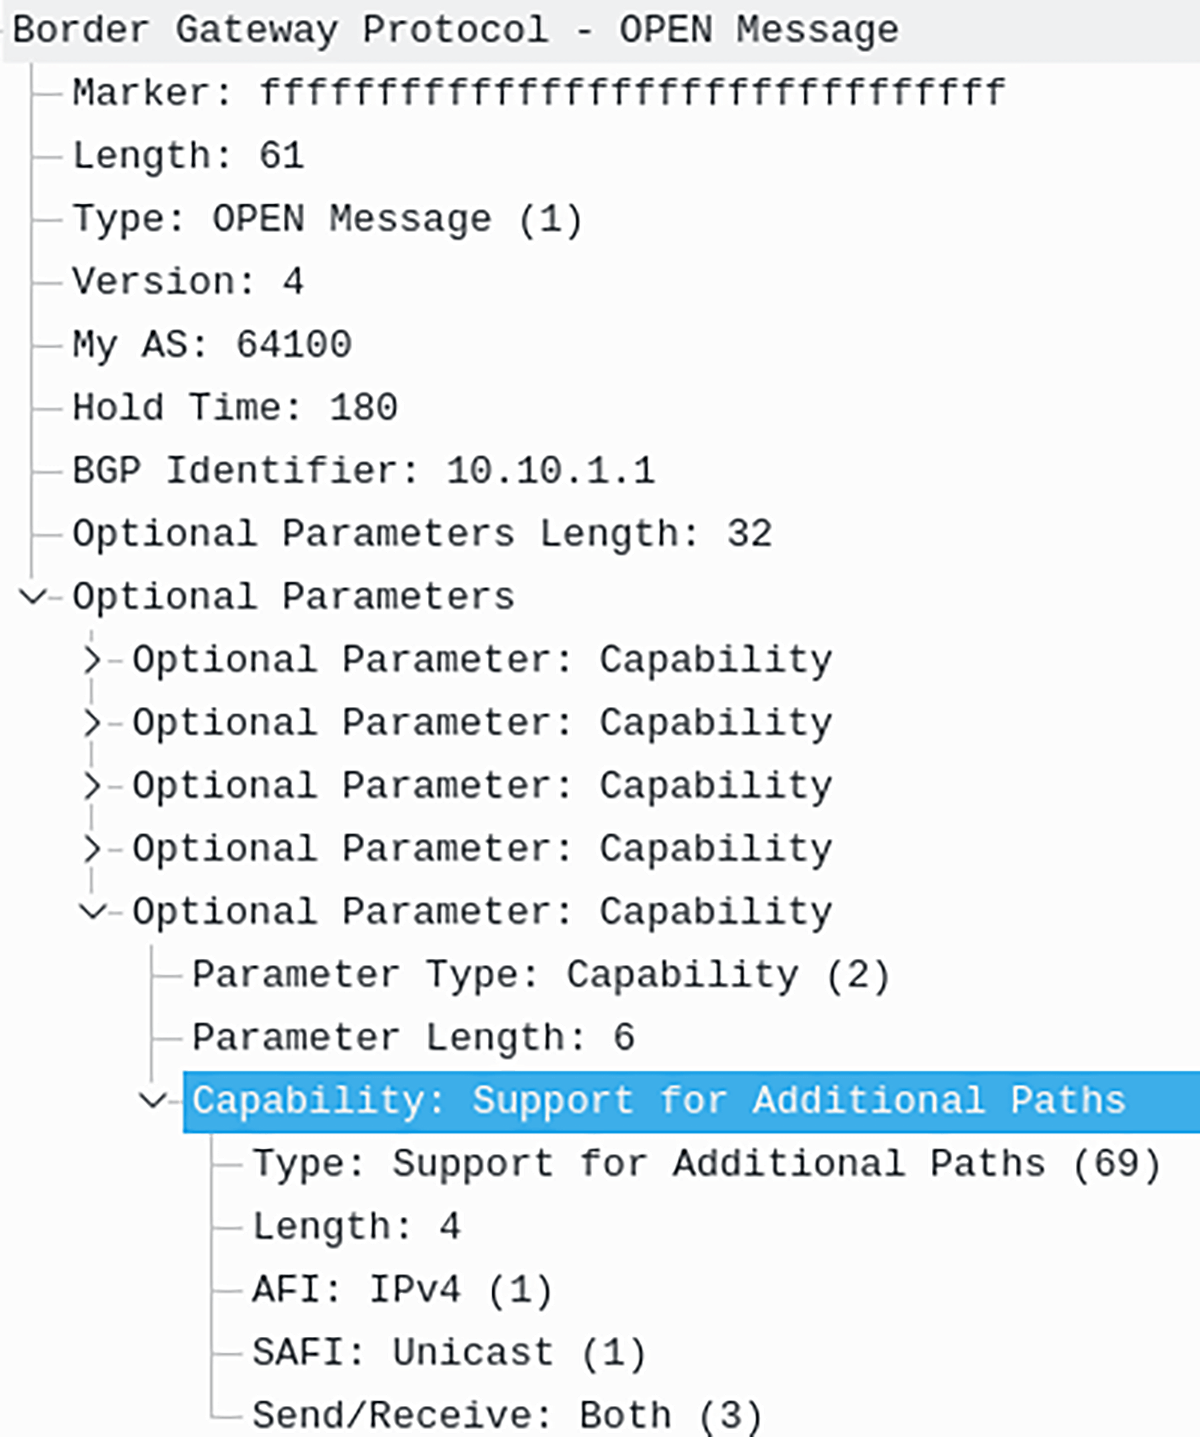
Task: Select the Hold Time: 180 row
Action: click(235, 407)
